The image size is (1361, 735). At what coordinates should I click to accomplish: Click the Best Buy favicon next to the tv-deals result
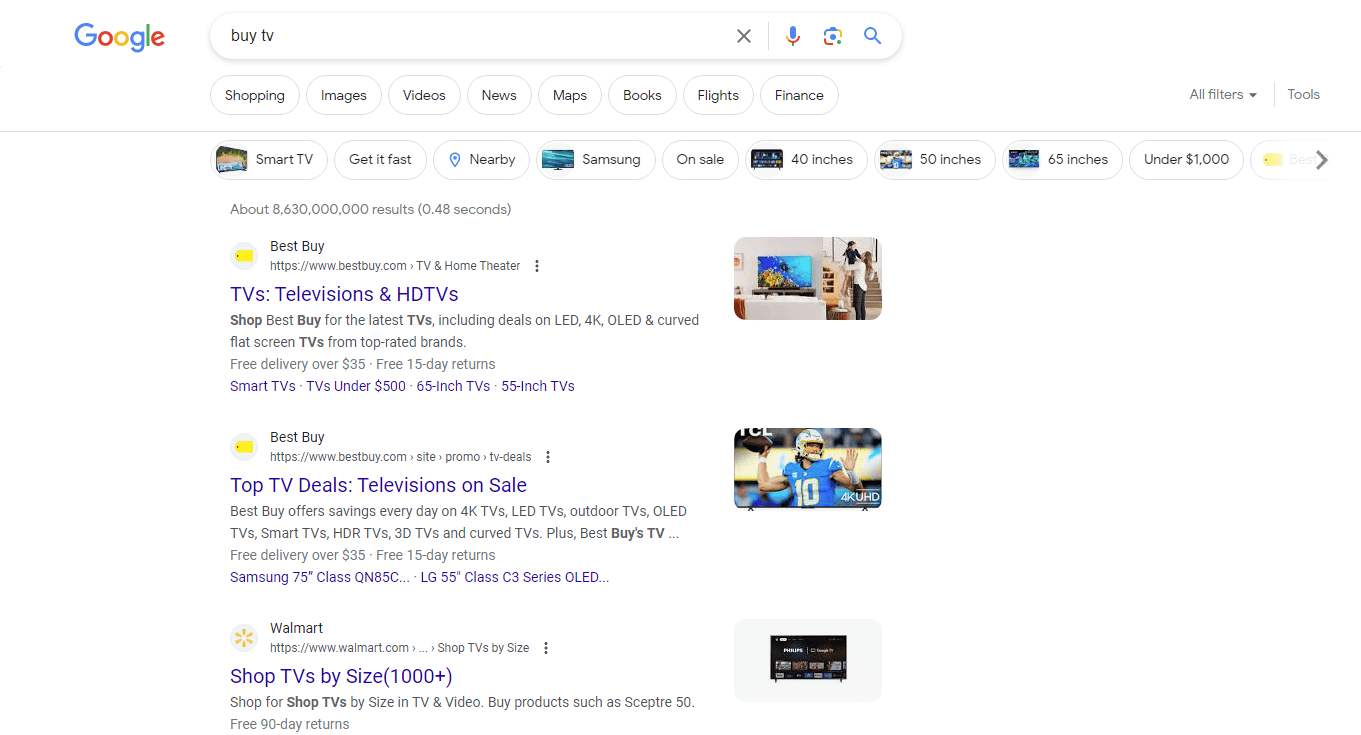244,447
